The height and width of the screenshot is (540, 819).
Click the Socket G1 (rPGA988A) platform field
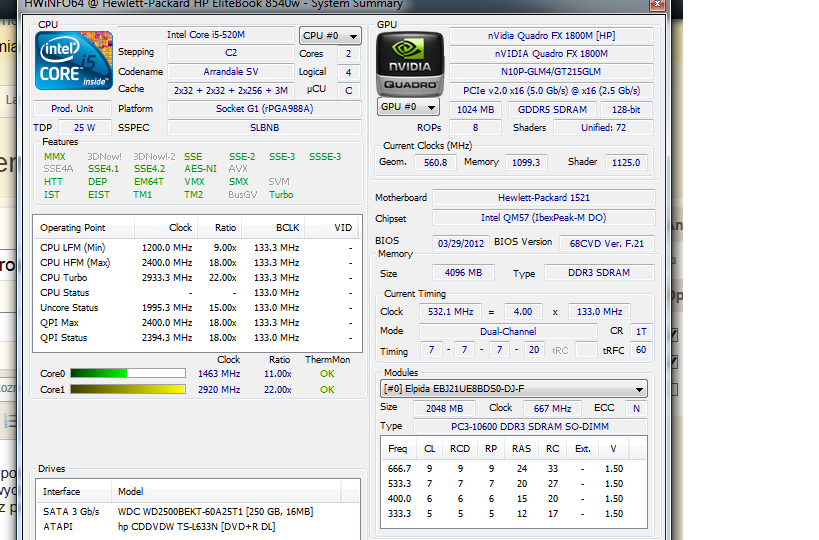tap(264, 109)
